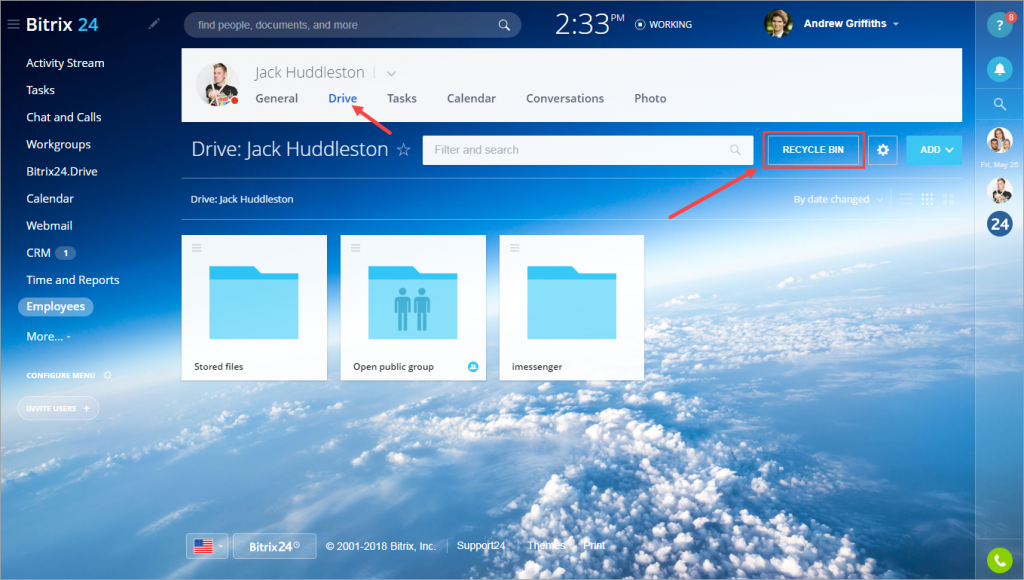Screen dimensions: 1024x580
Task: Open drive settings gear icon
Action: (x=882, y=150)
